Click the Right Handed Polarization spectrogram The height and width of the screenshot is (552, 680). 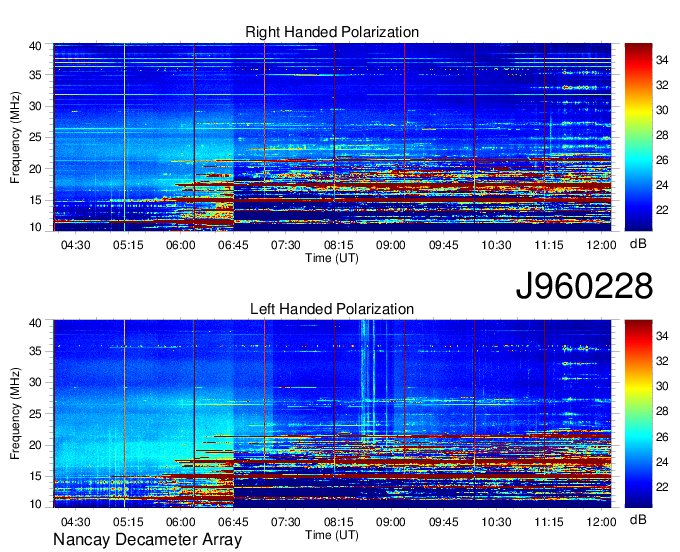pyautogui.click(x=332, y=137)
